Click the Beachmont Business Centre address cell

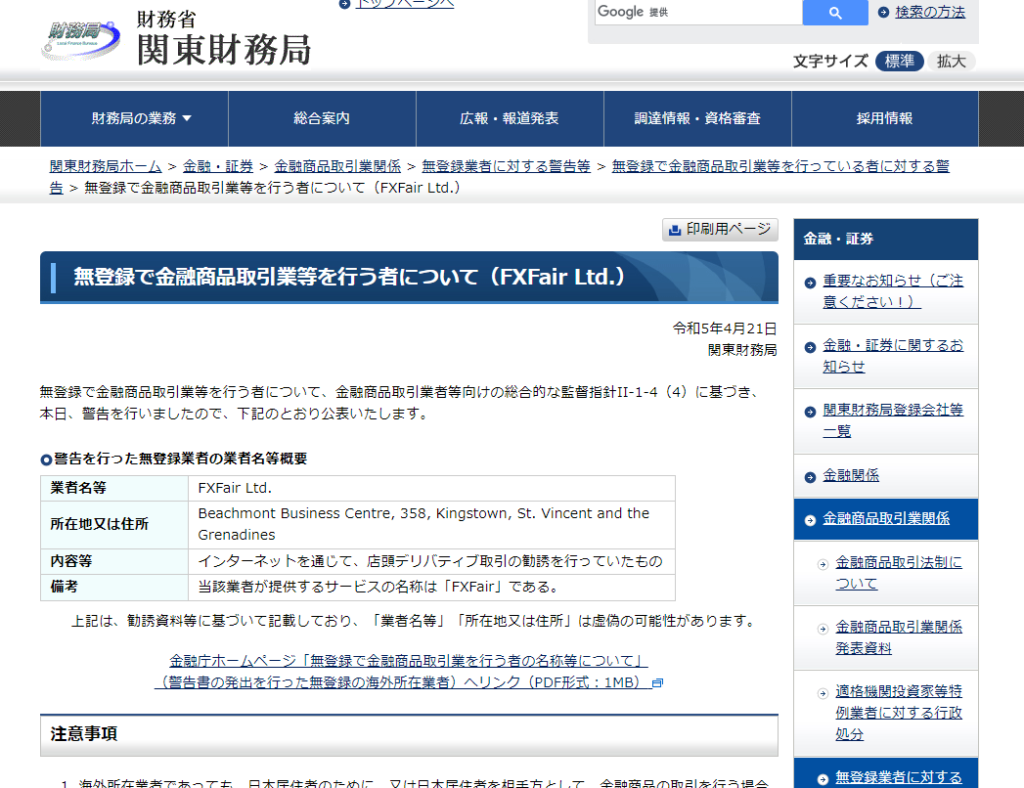(x=432, y=525)
